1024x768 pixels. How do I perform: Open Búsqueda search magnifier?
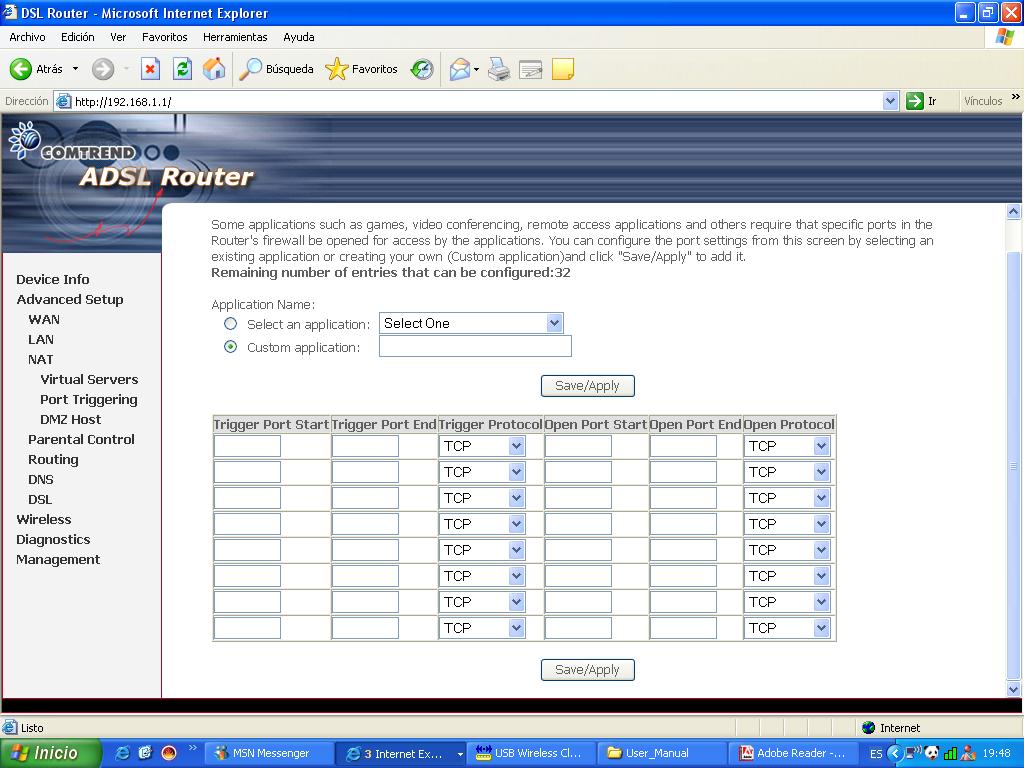(276, 69)
